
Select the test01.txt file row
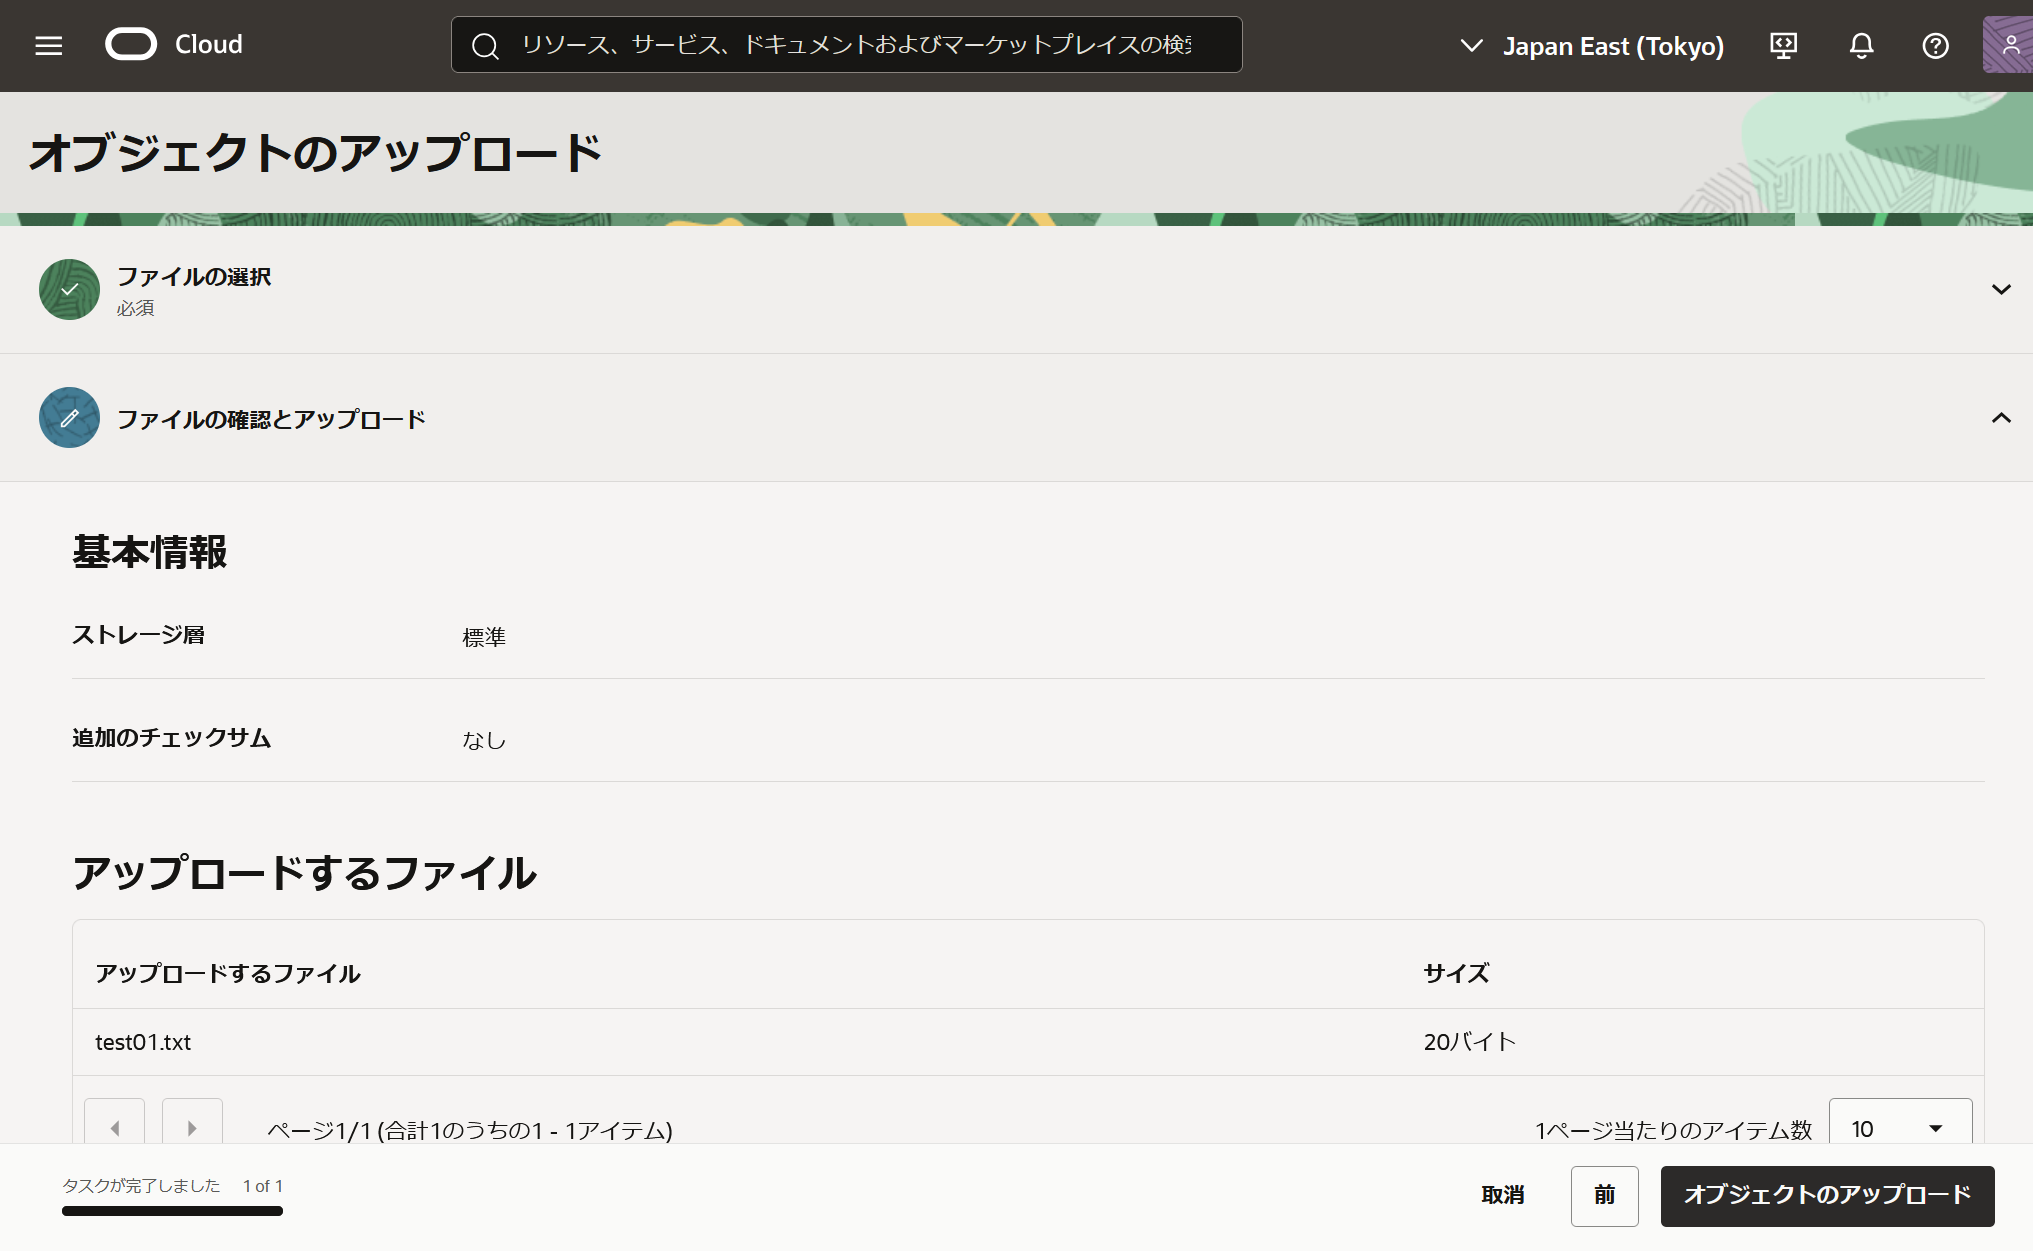(x=143, y=1041)
